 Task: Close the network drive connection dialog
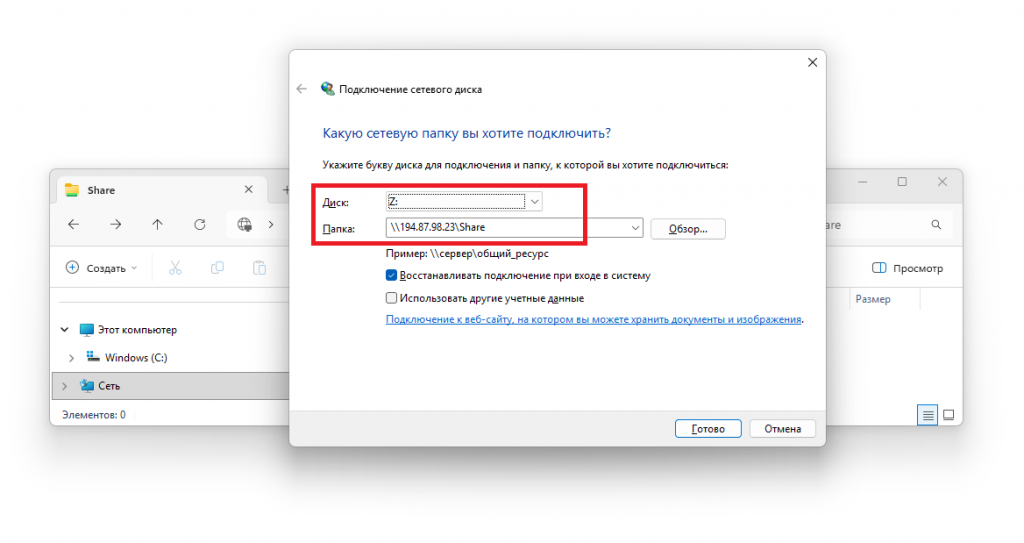(x=812, y=63)
